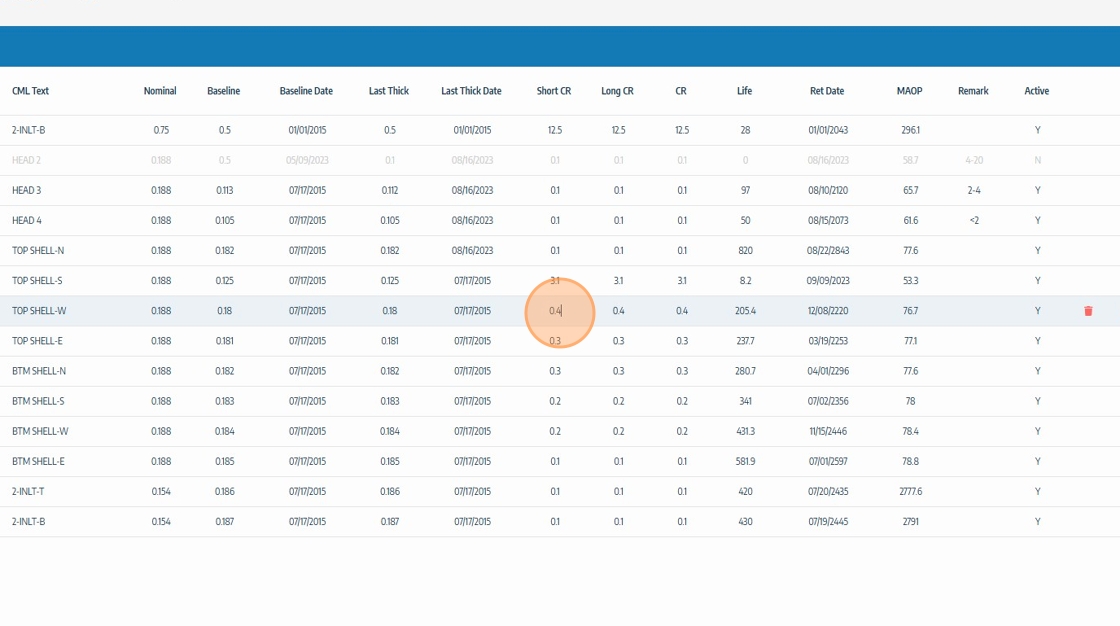Image resolution: width=1120 pixels, height=626 pixels.
Task: Select Baseline value 0.187
Action: click(224, 521)
